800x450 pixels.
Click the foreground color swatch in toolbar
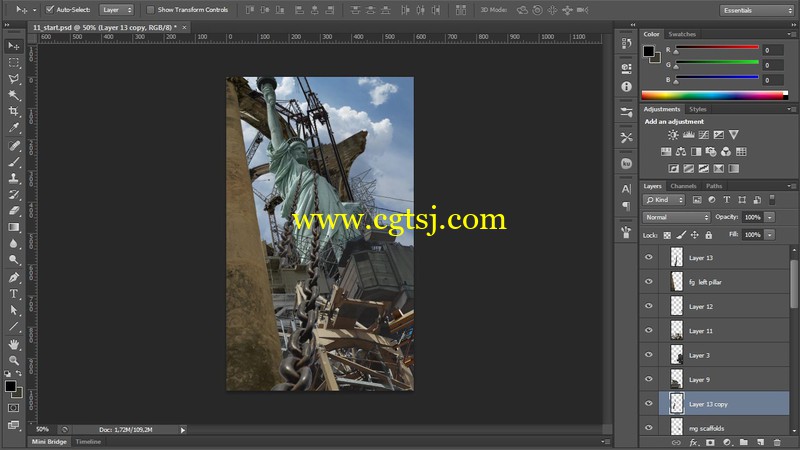pyautogui.click(x=10, y=386)
